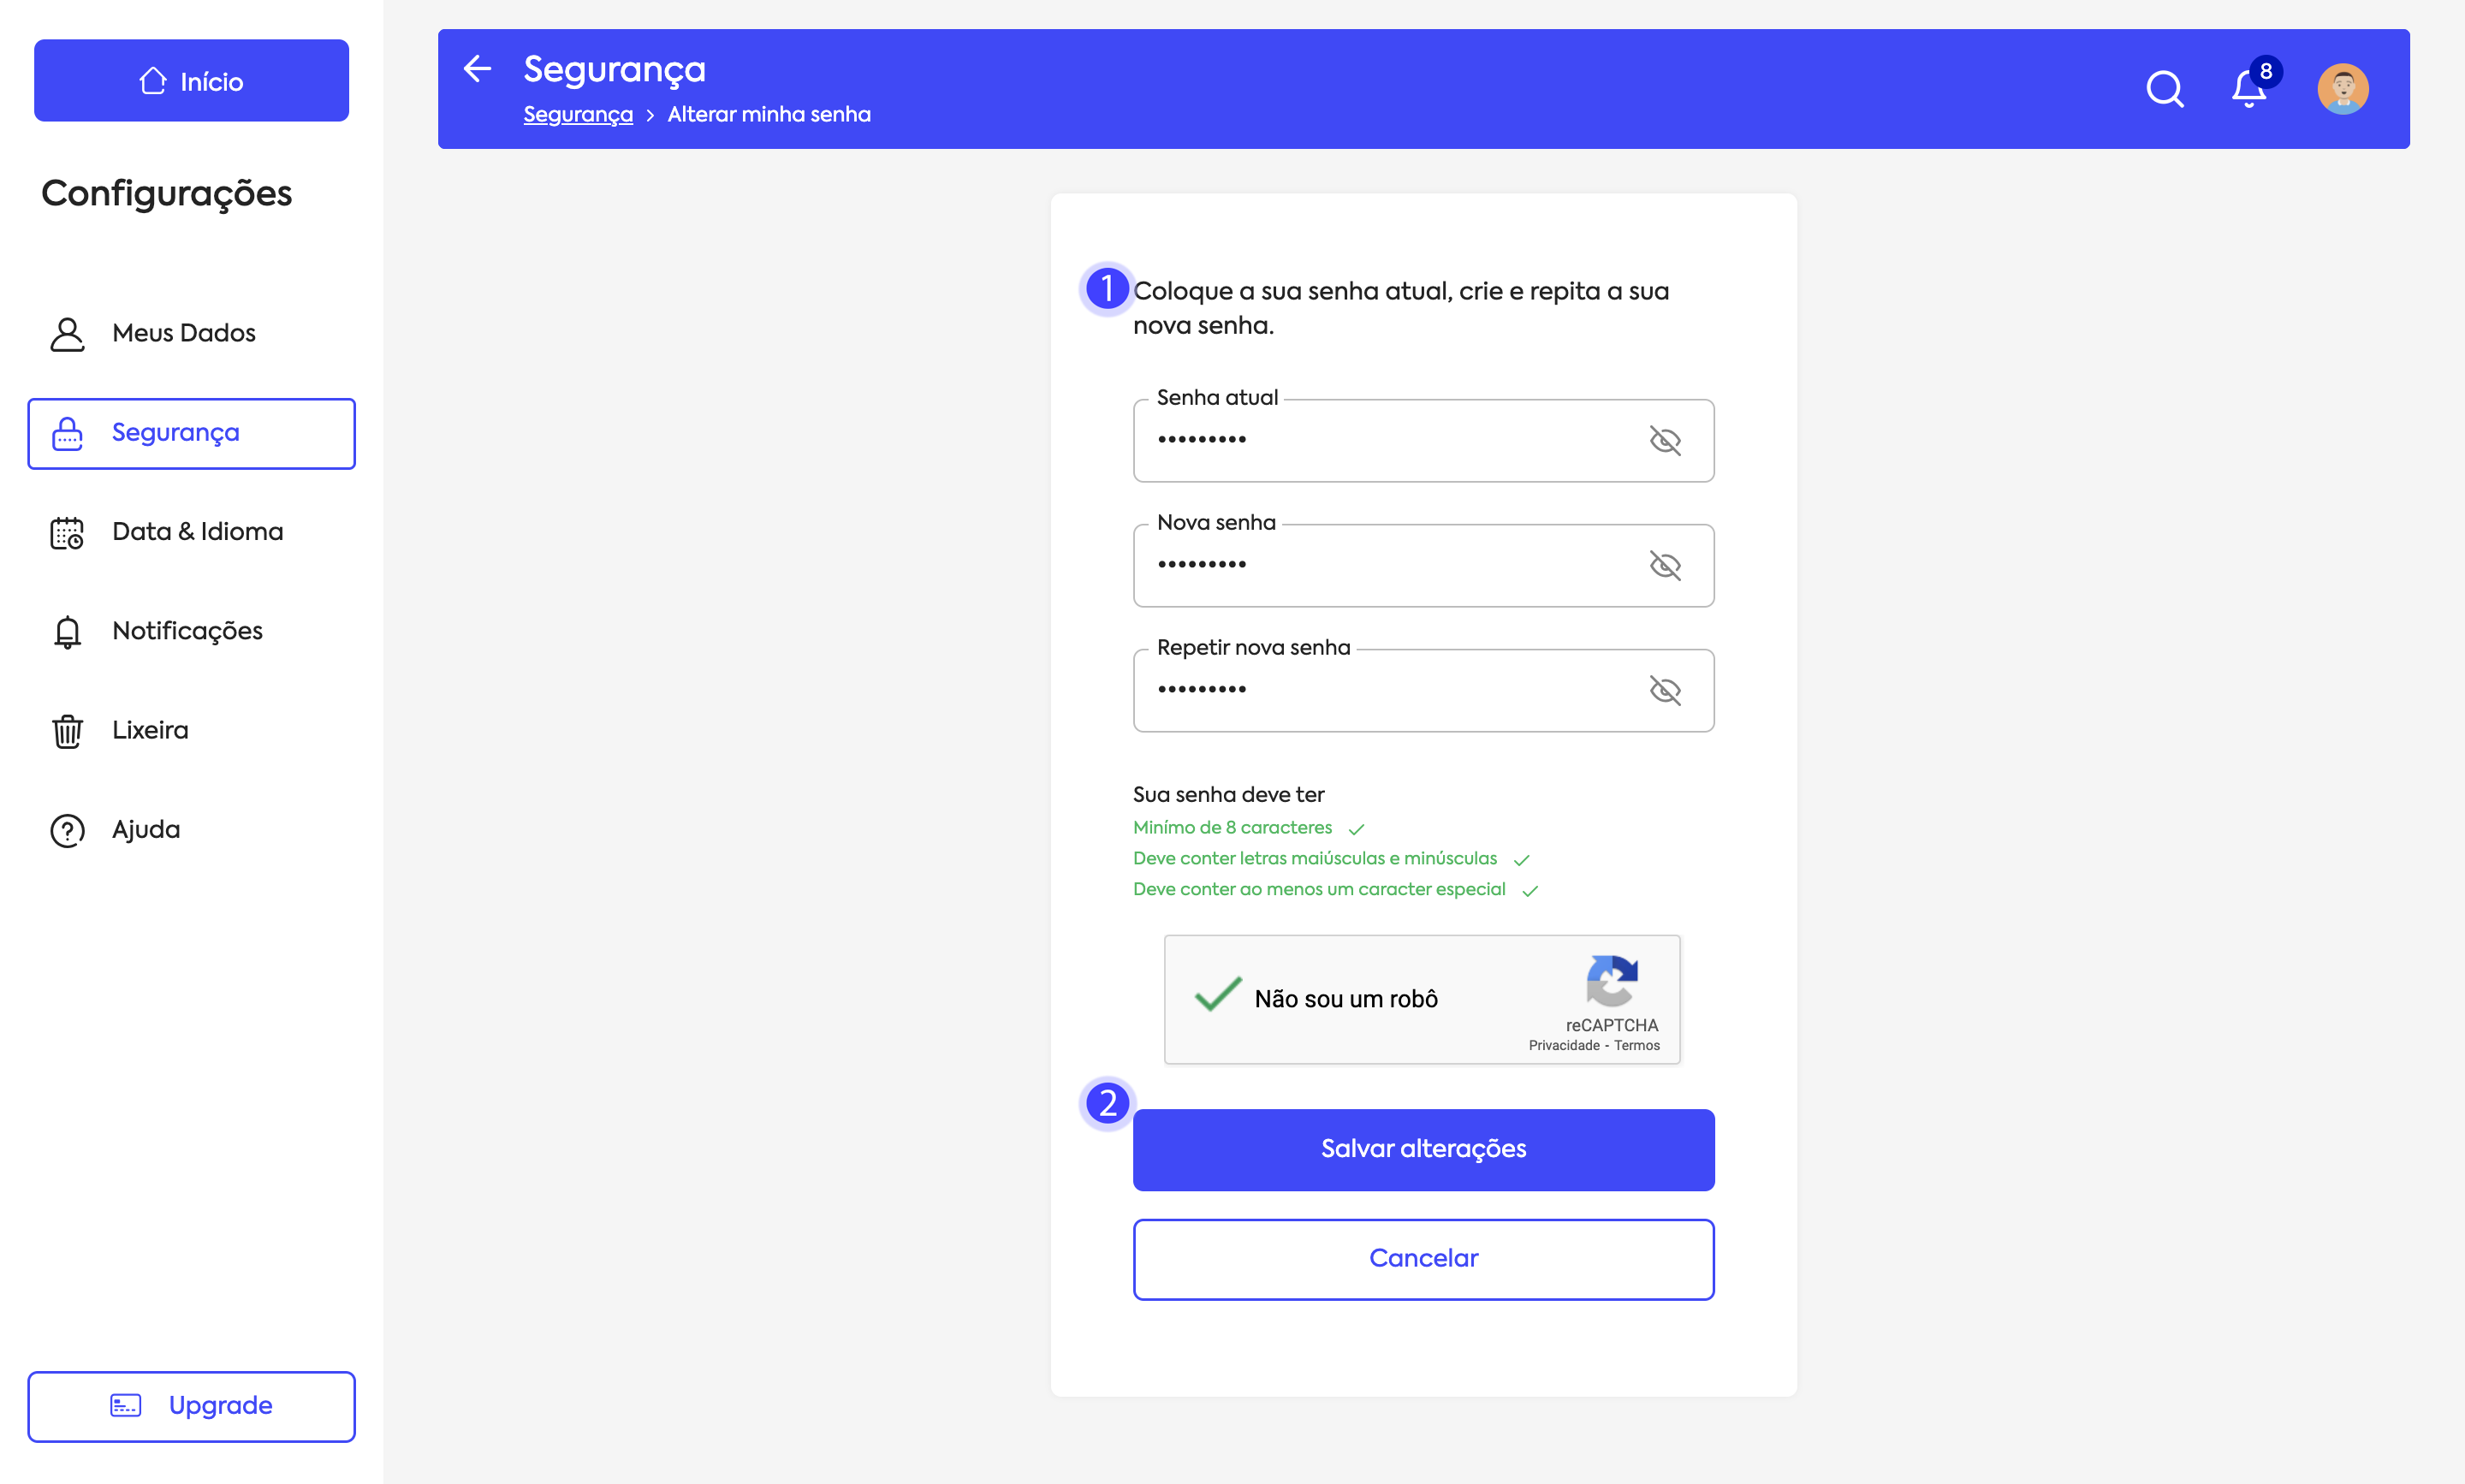Select Segurança in the sidebar
Viewport: 2465px width, 1484px height.
pos(191,433)
